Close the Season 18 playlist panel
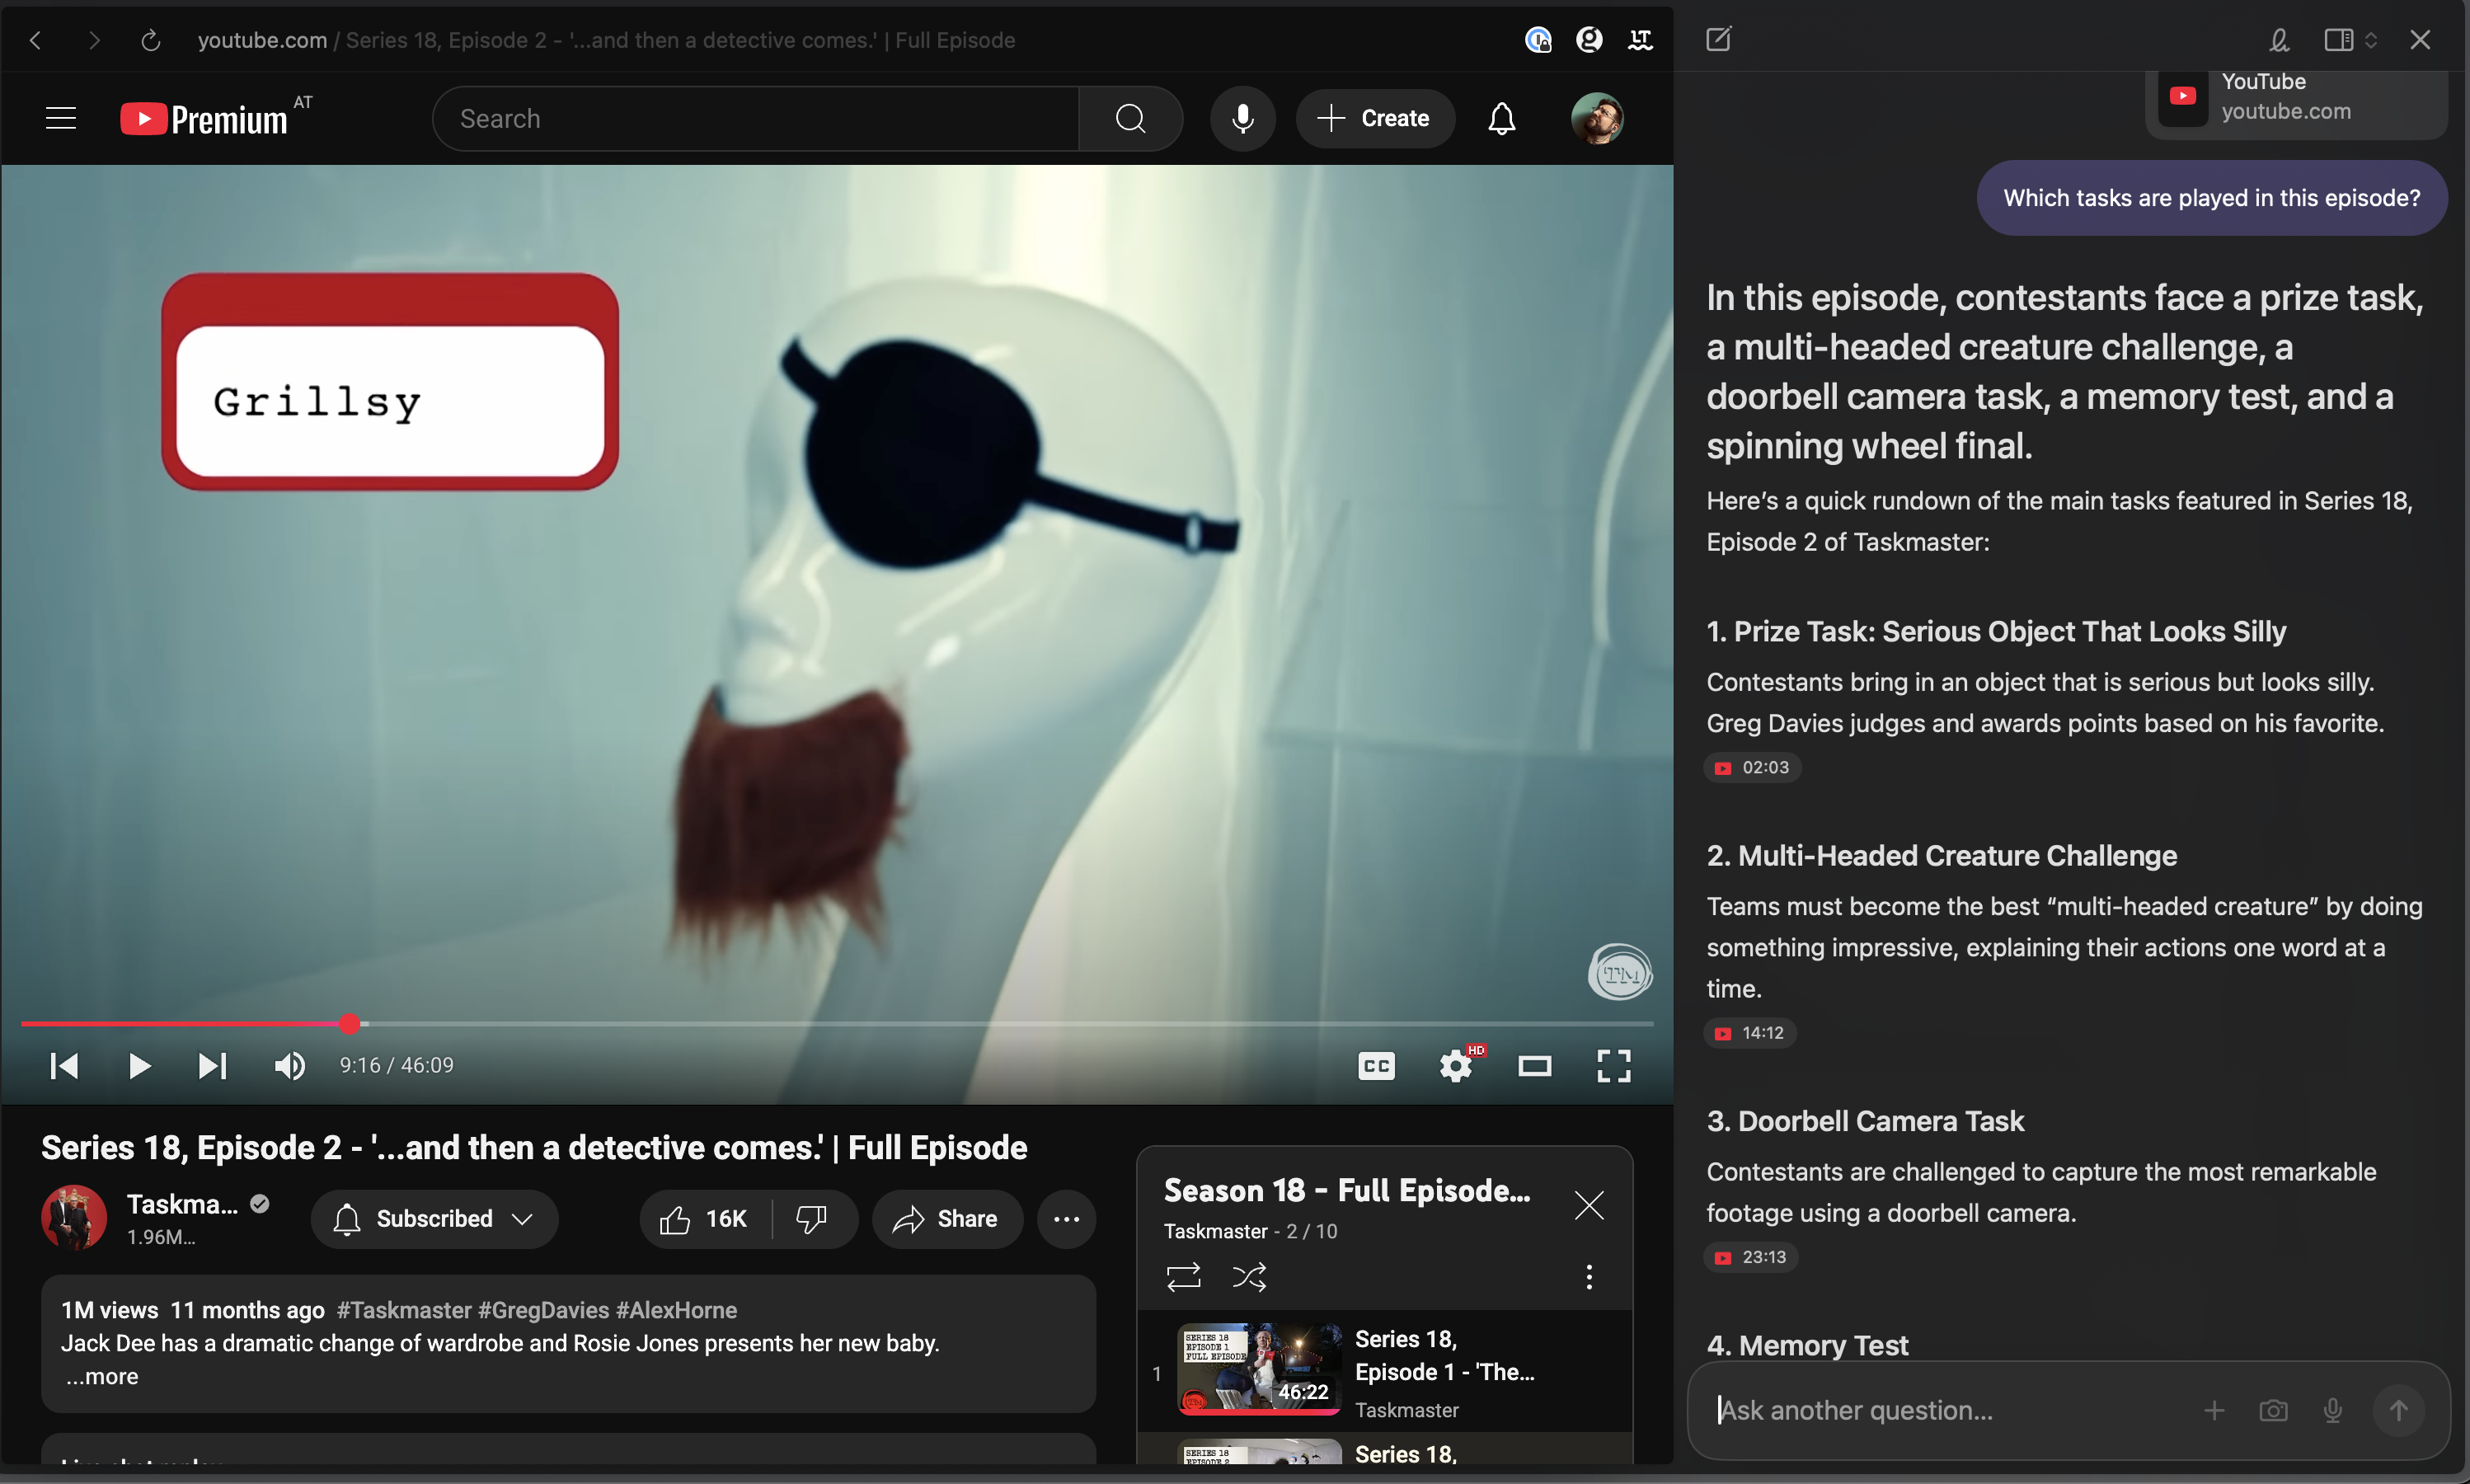 tap(1589, 1205)
